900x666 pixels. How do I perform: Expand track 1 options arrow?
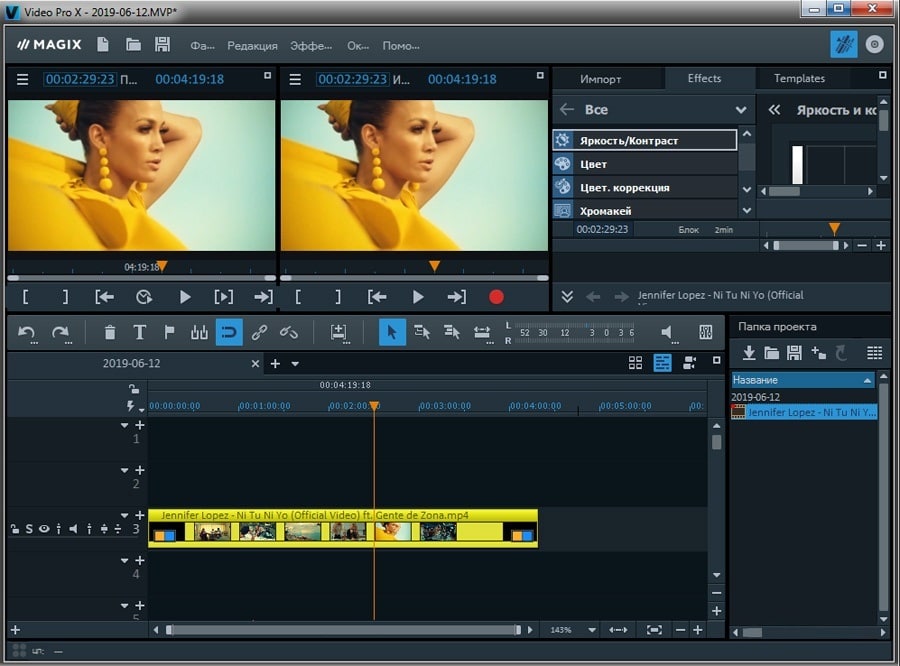point(125,425)
